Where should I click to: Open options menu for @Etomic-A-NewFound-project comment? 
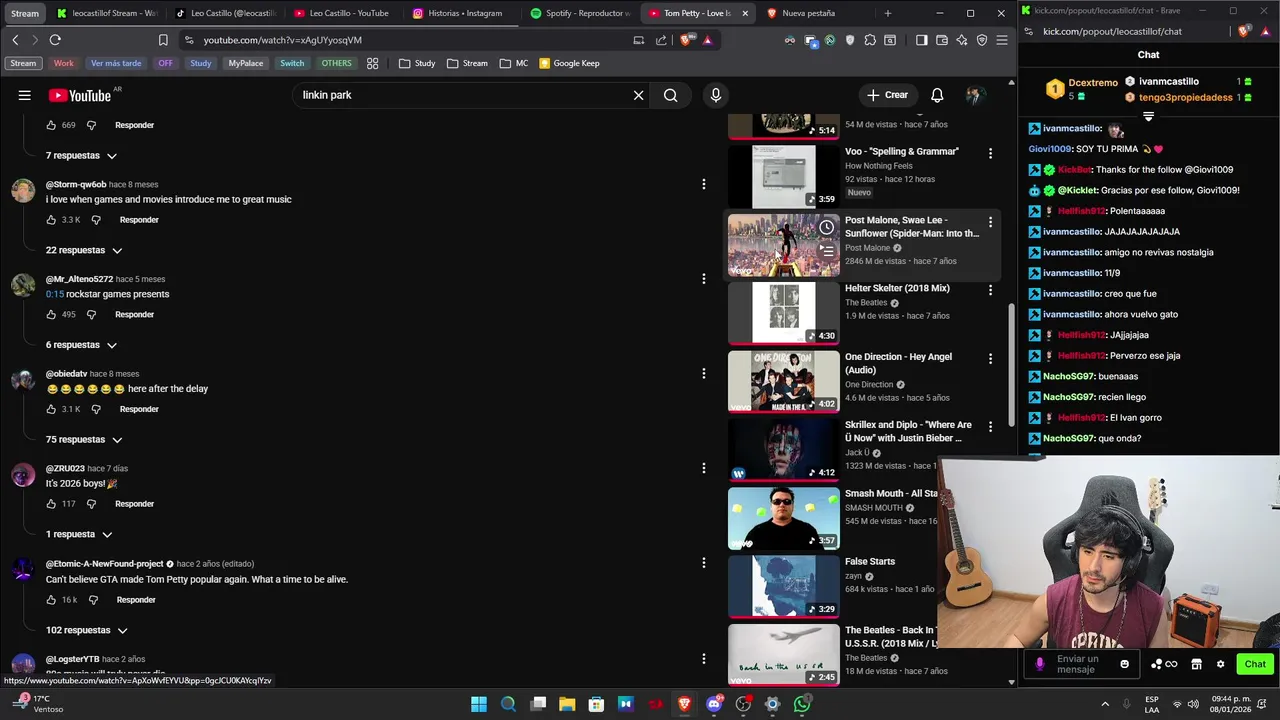[703, 563]
